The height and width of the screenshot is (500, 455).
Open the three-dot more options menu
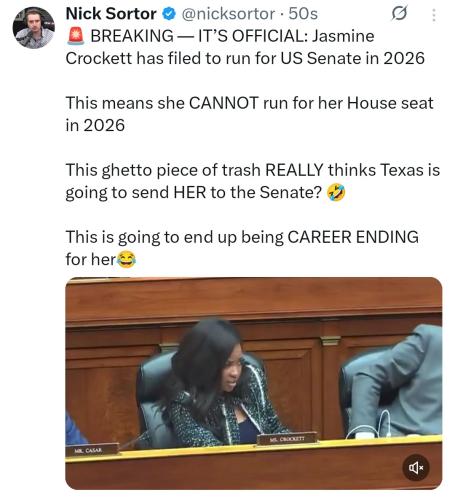[434, 15]
